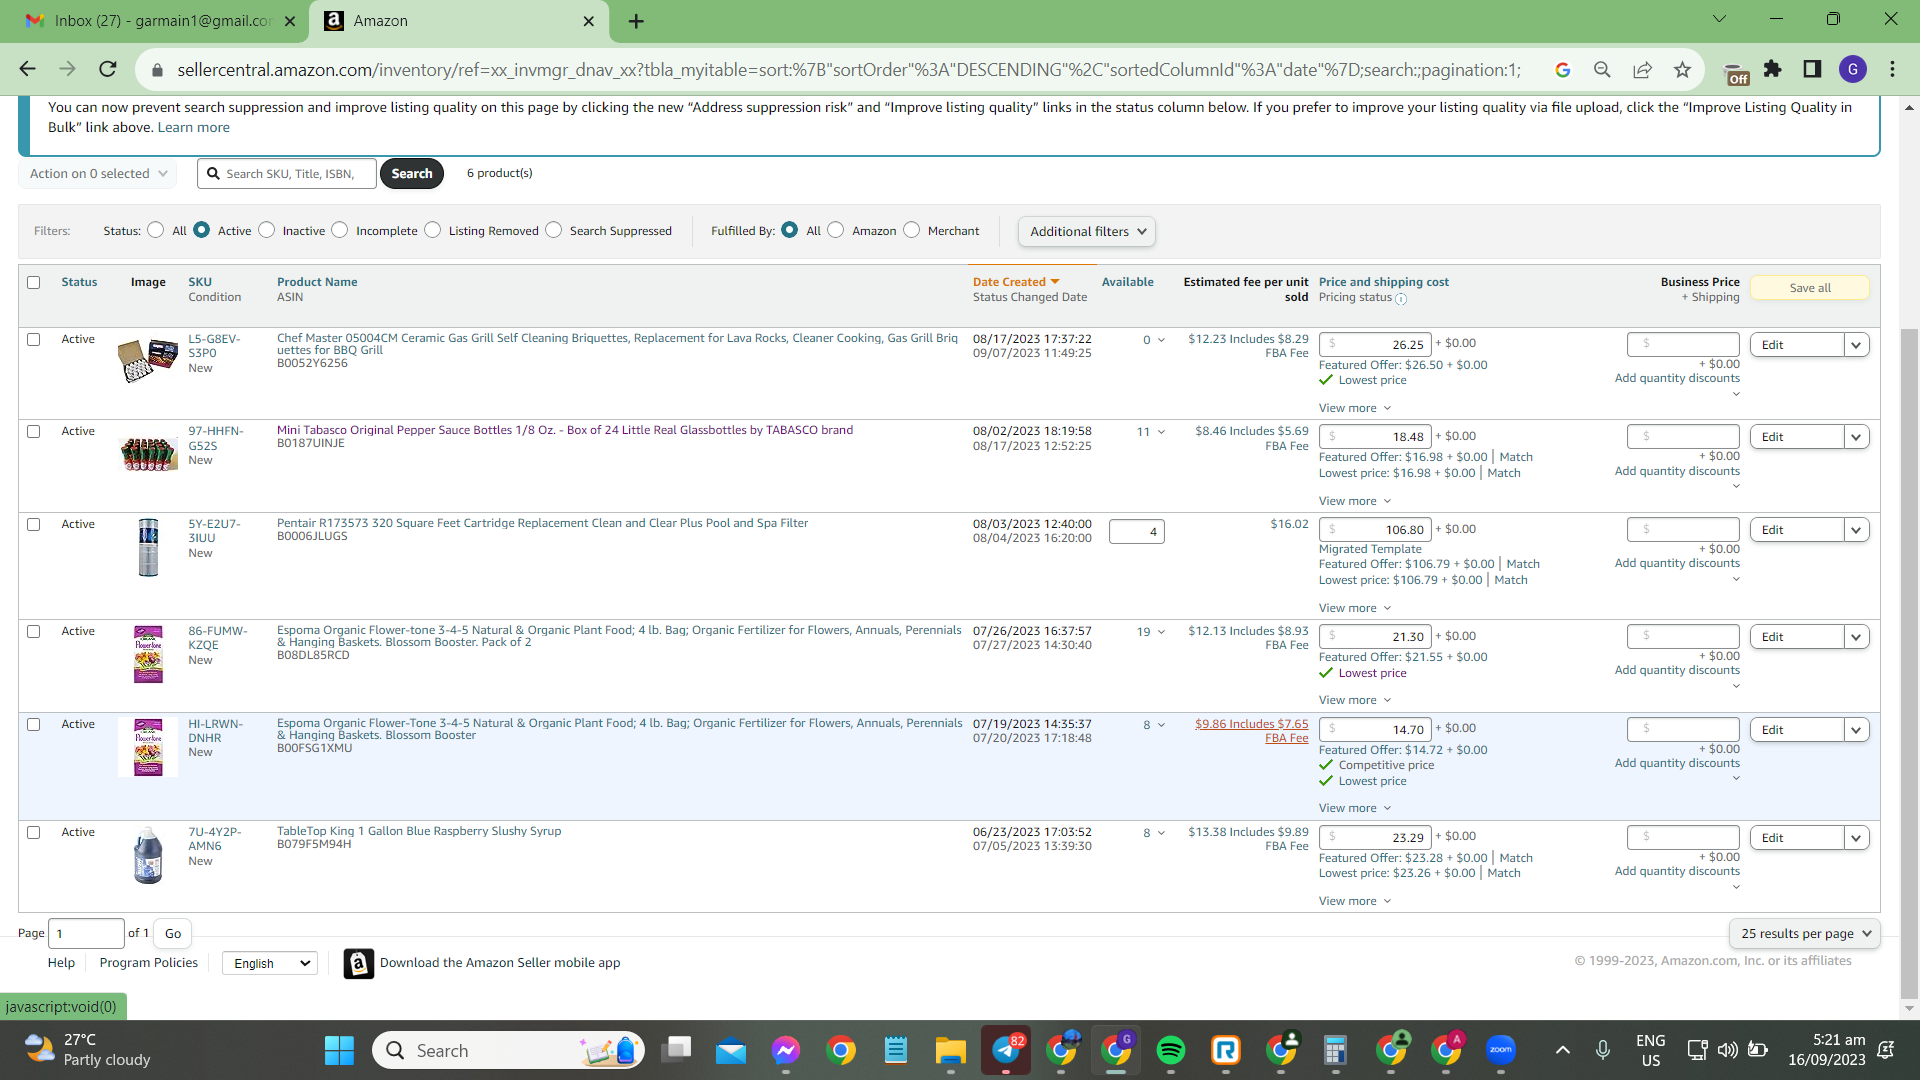The width and height of the screenshot is (1920, 1080).
Task: Expand available quantity chevron for Mini Tabasco
Action: pos(1161,432)
